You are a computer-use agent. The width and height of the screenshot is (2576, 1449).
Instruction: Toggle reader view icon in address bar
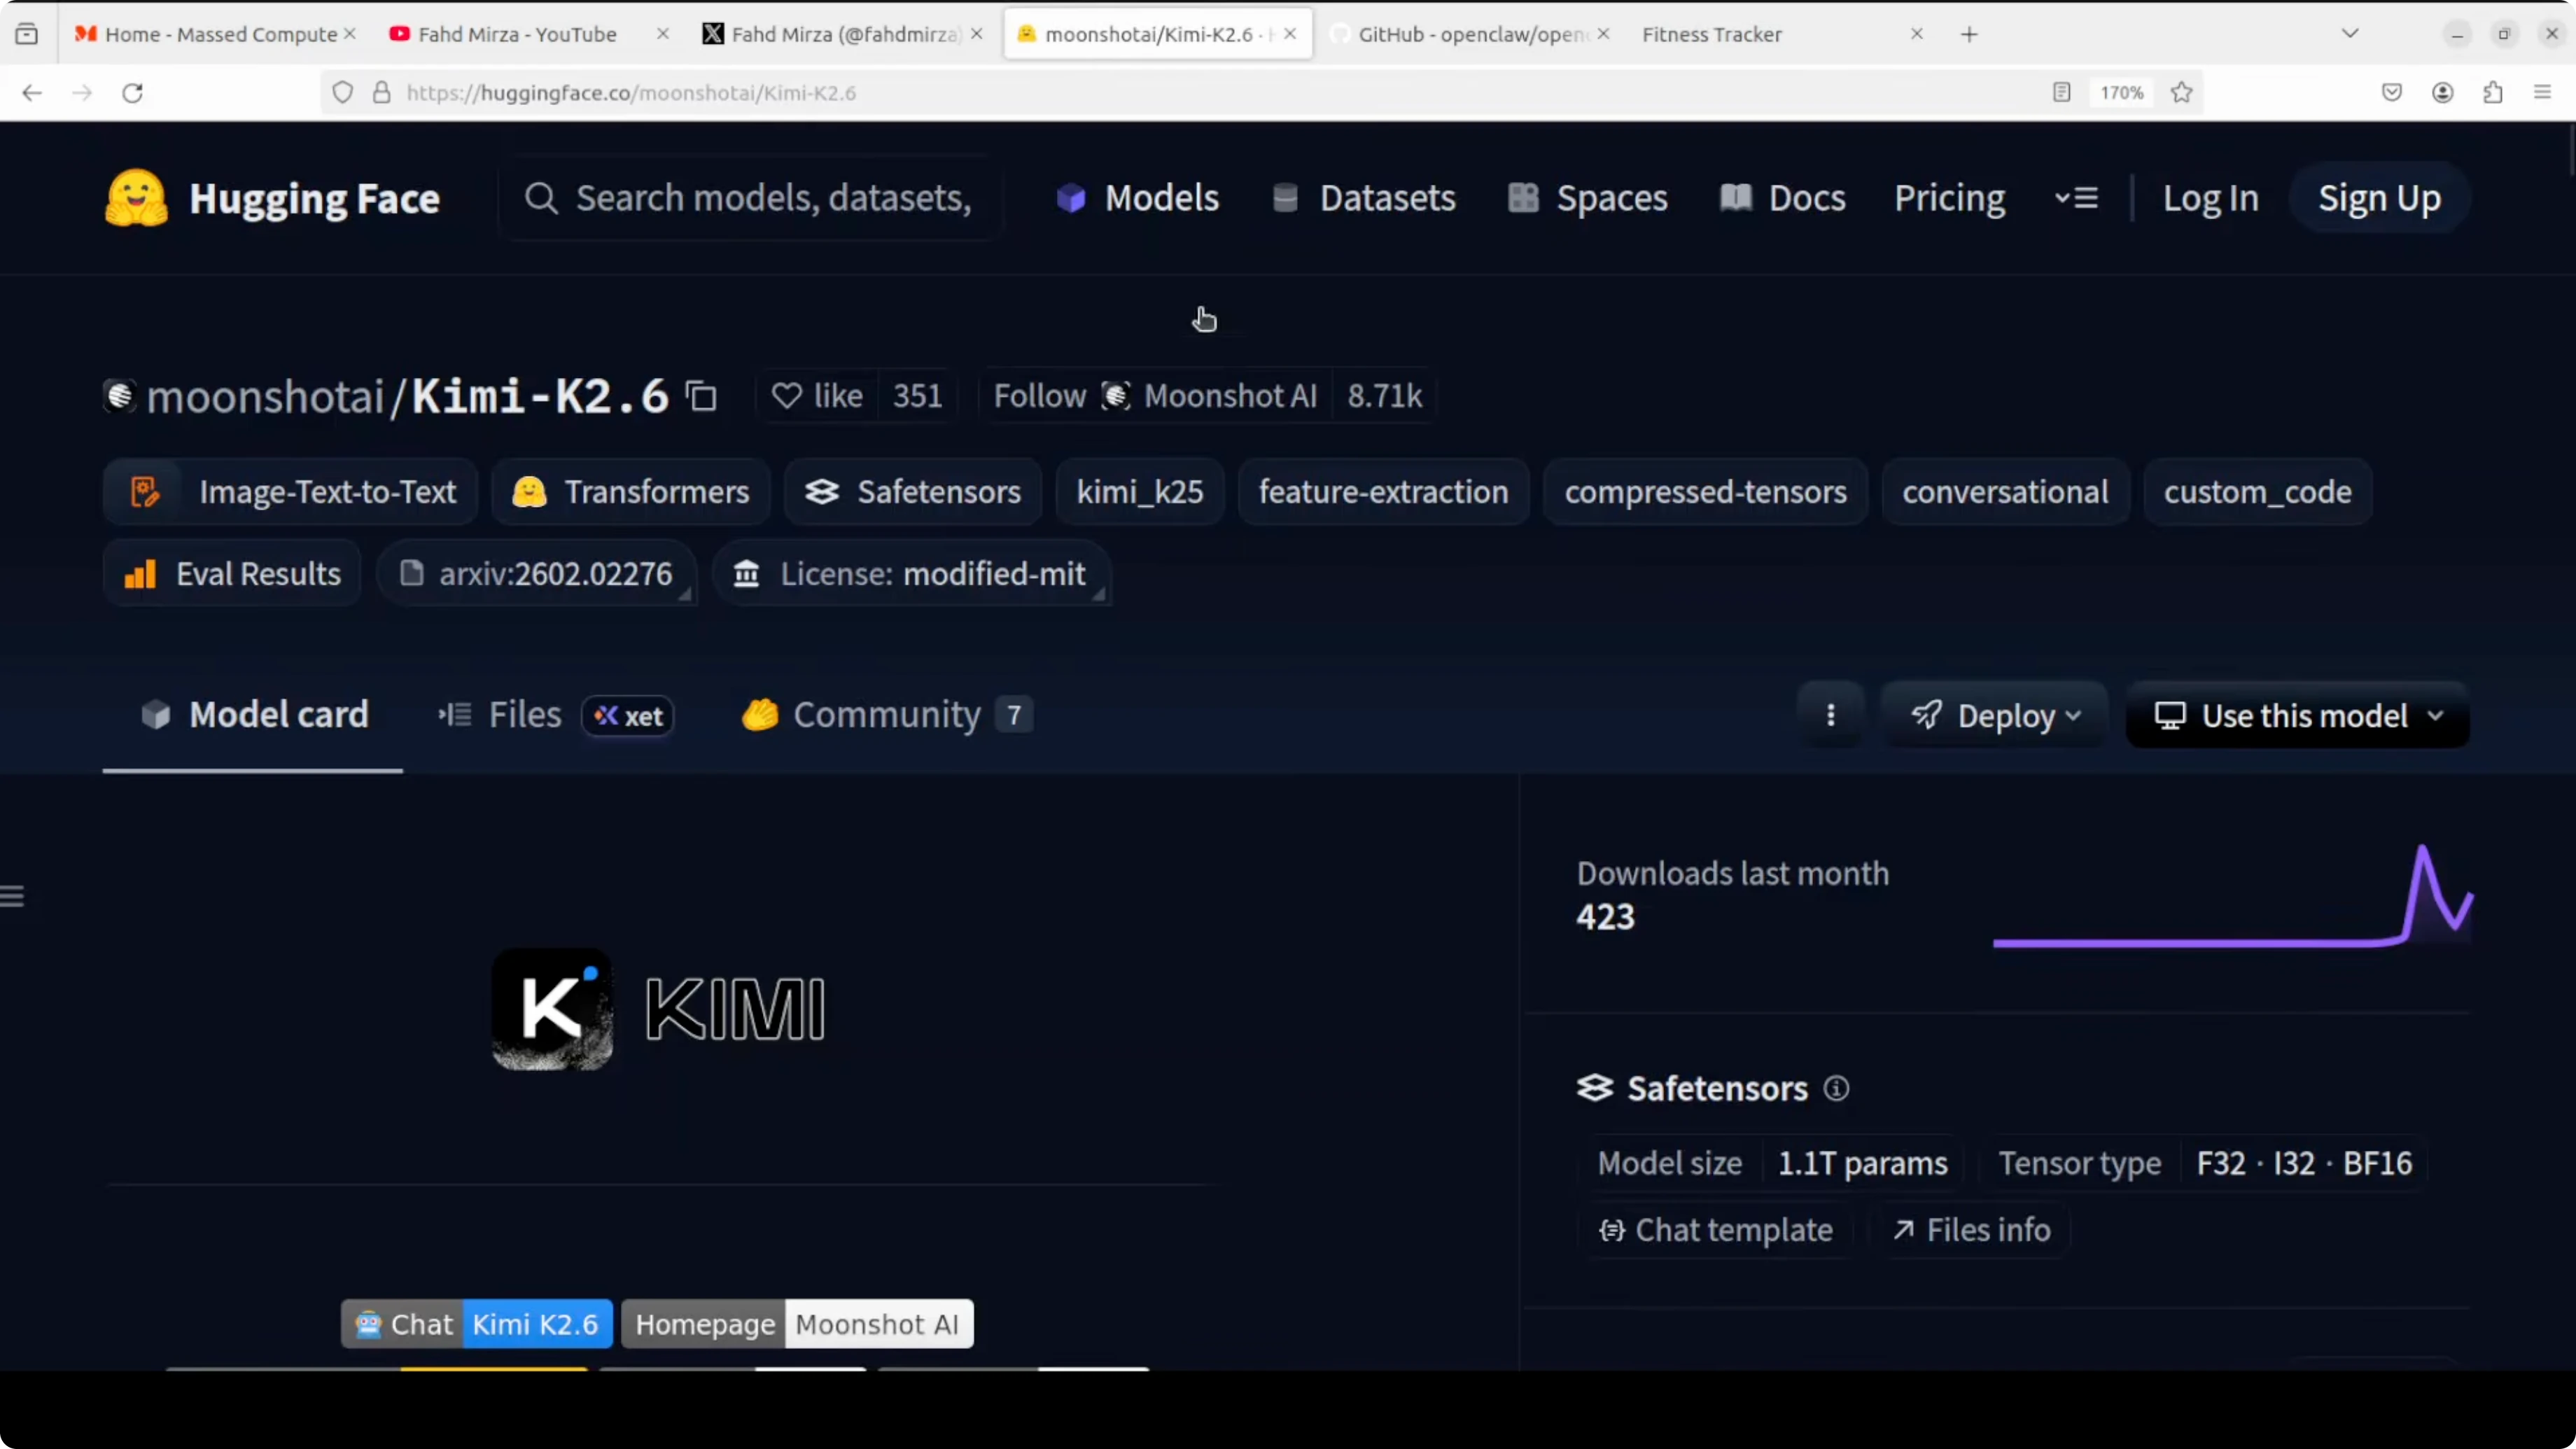[2061, 92]
